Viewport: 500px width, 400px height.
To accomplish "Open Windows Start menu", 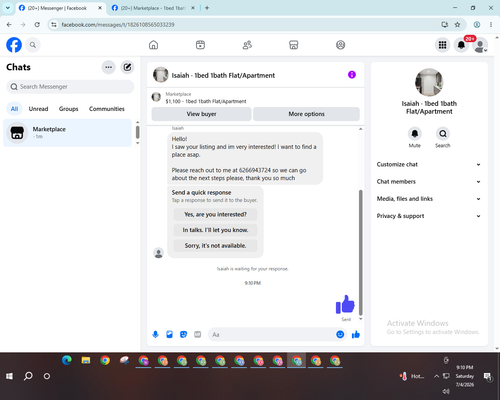I will coord(9,376).
